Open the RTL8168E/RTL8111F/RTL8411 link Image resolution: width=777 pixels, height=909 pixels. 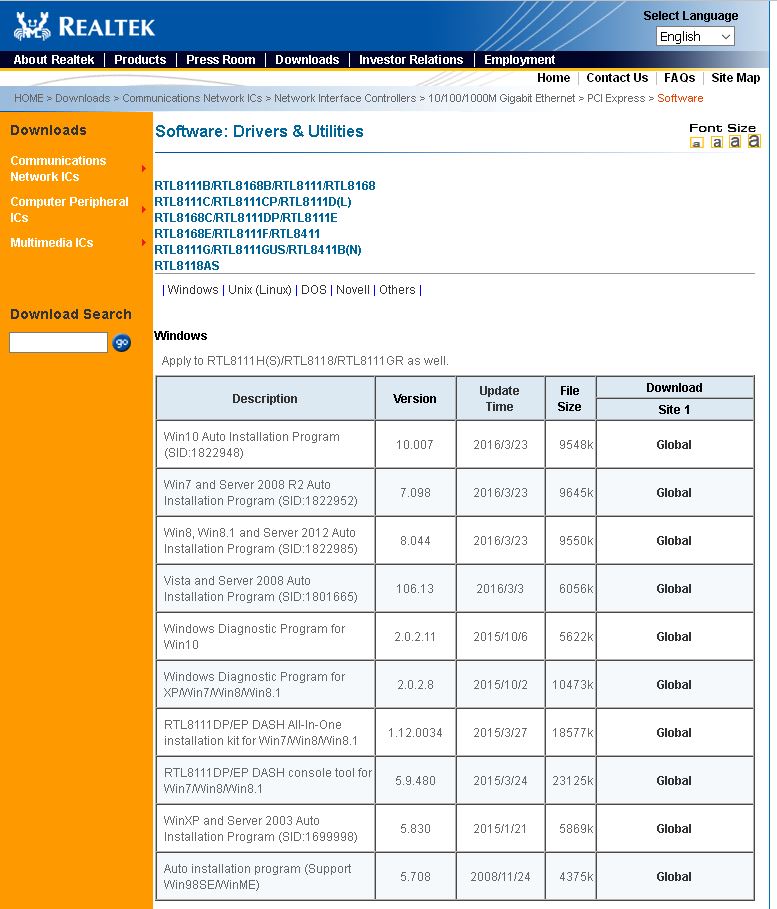pos(237,234)
